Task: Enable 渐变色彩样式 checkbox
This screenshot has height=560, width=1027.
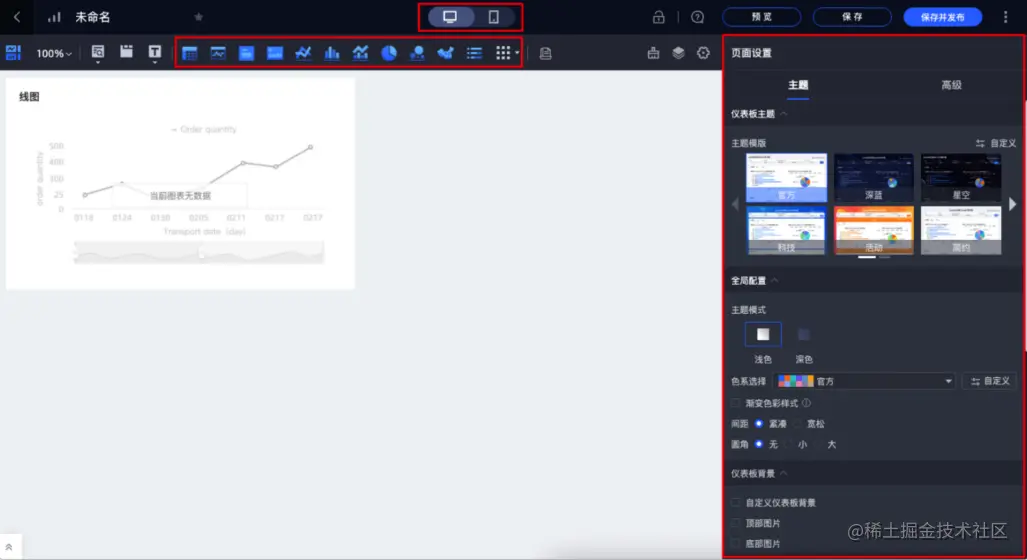Action: (736, 403)
